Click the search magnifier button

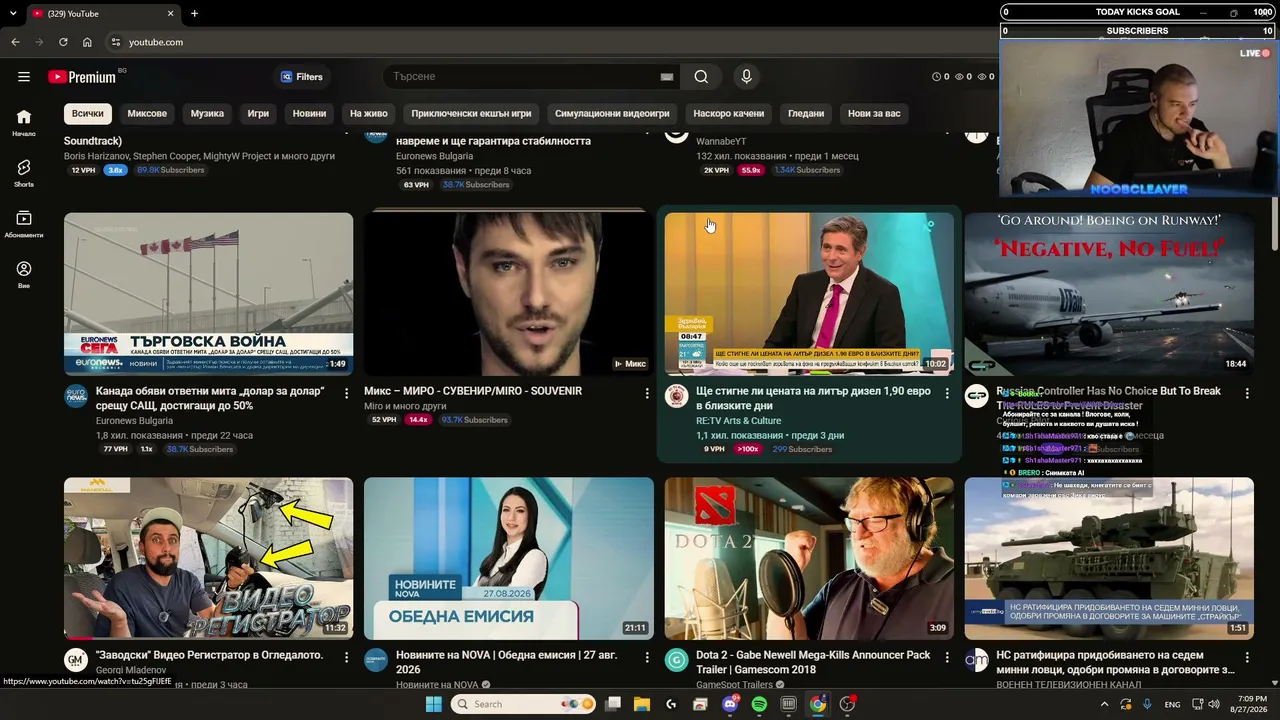pos(701,77)
